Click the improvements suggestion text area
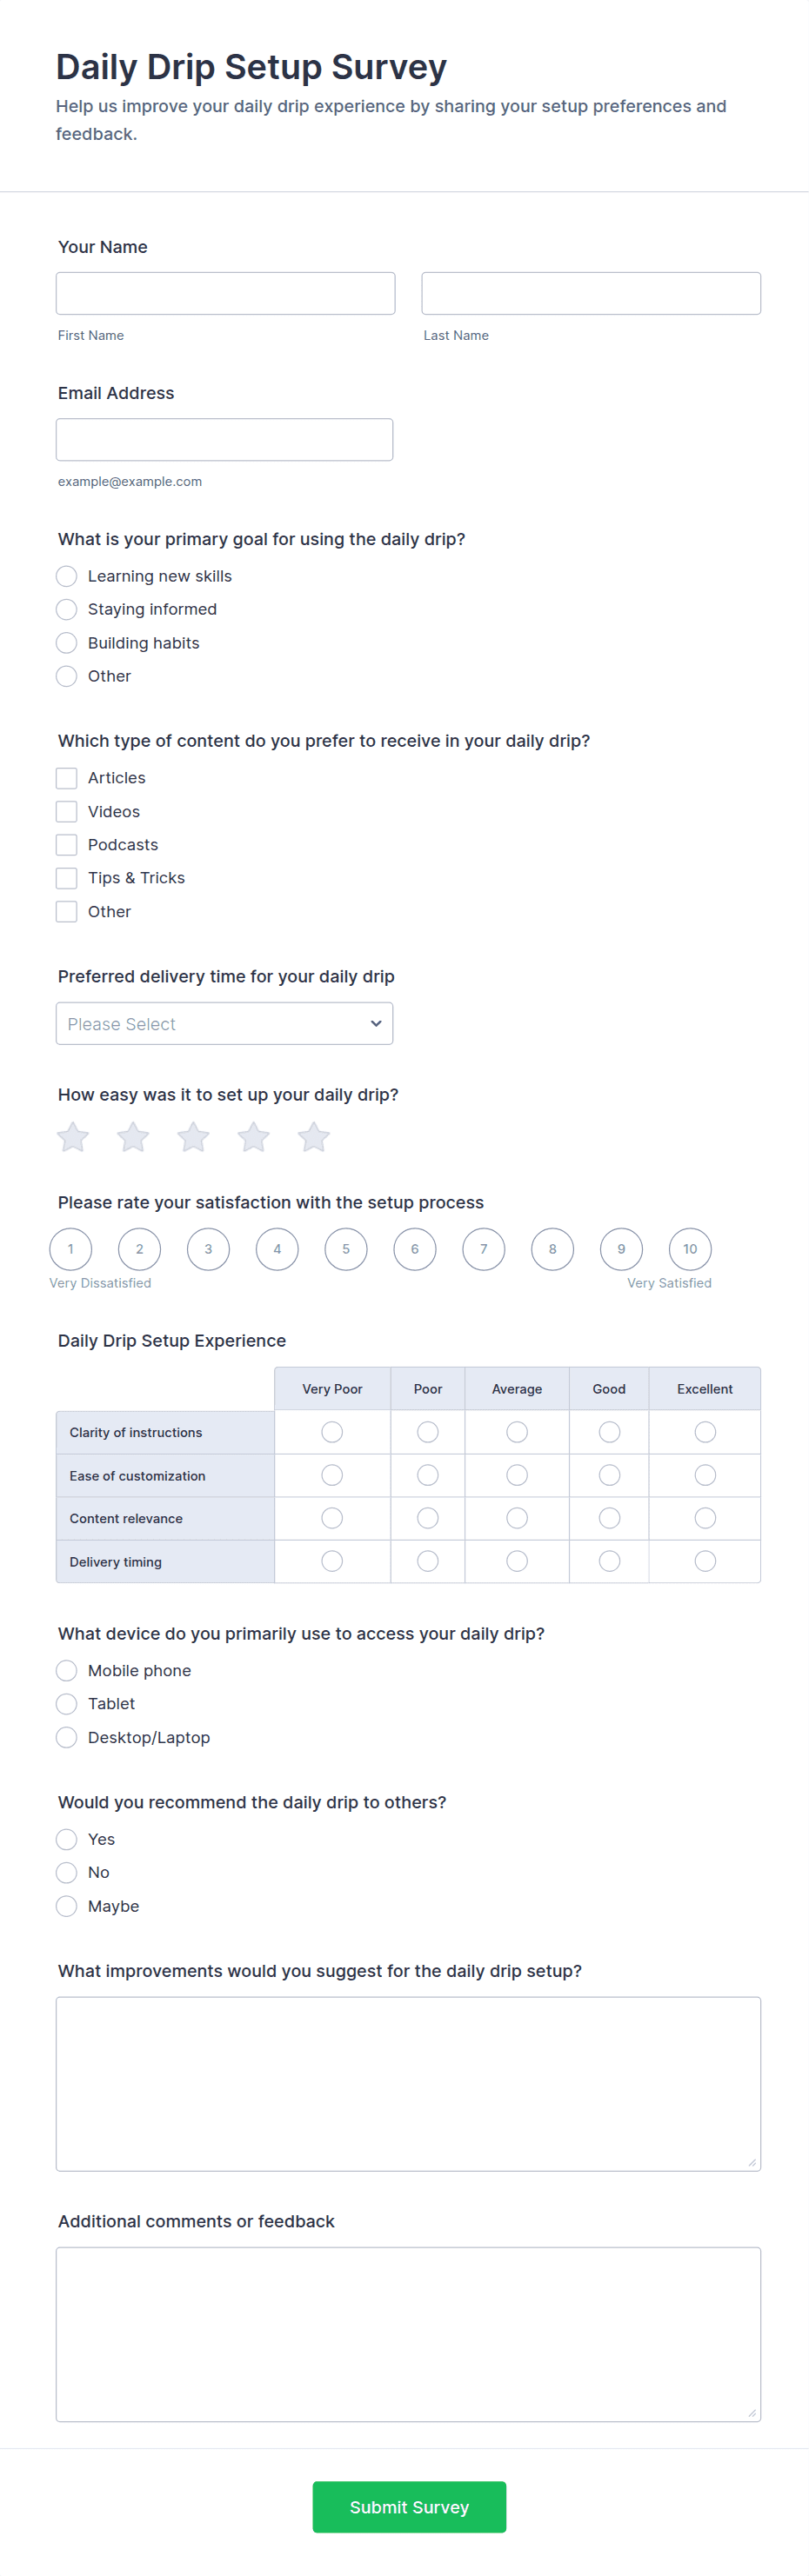Screen dimensions: 809x2576 point(408,2084)
